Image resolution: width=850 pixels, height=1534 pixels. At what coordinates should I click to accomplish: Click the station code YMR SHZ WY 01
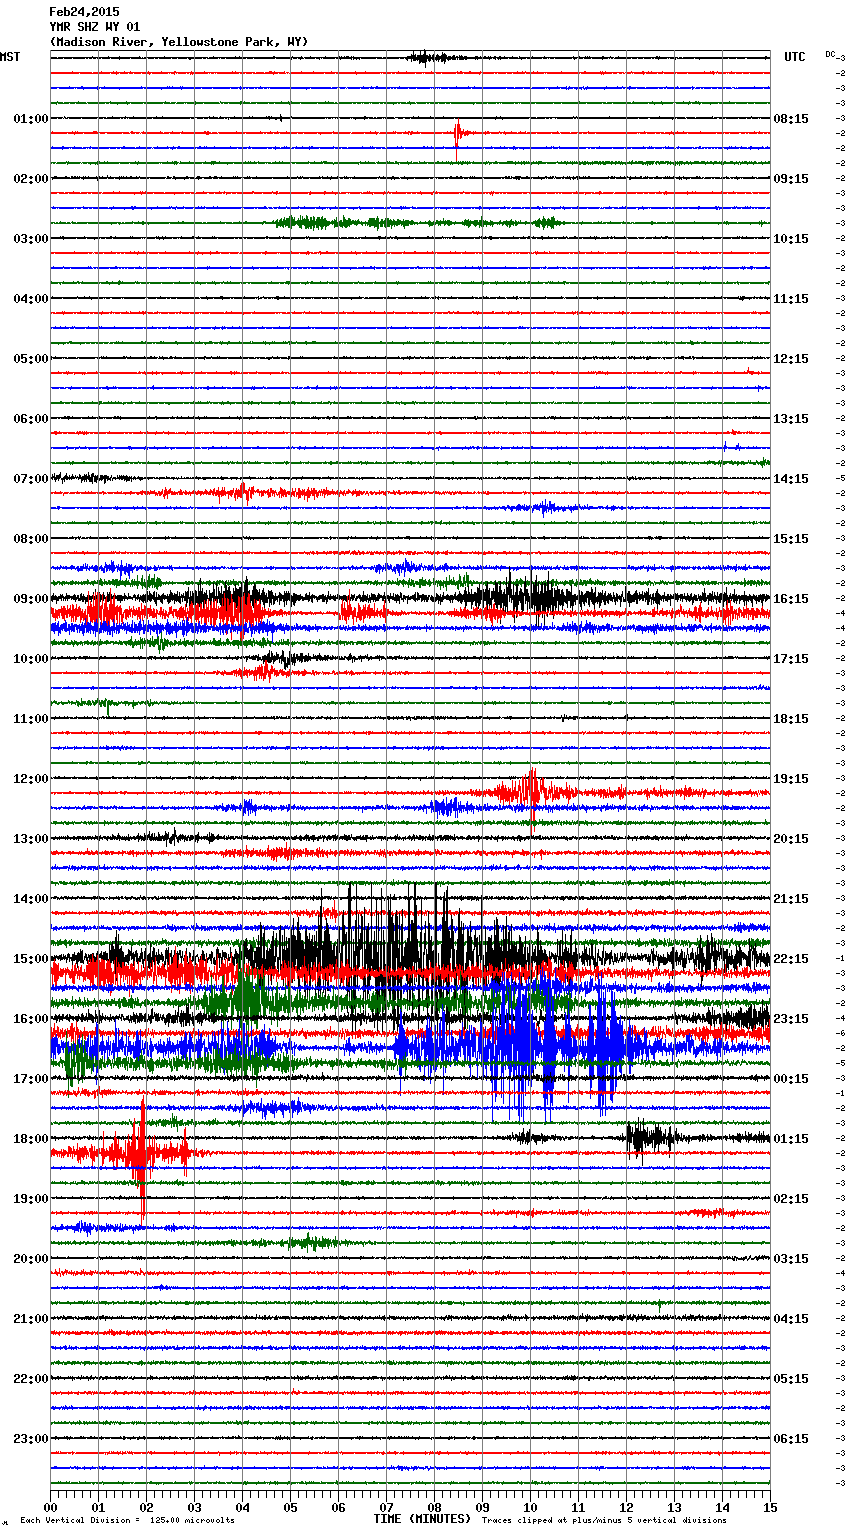[95, 27]
